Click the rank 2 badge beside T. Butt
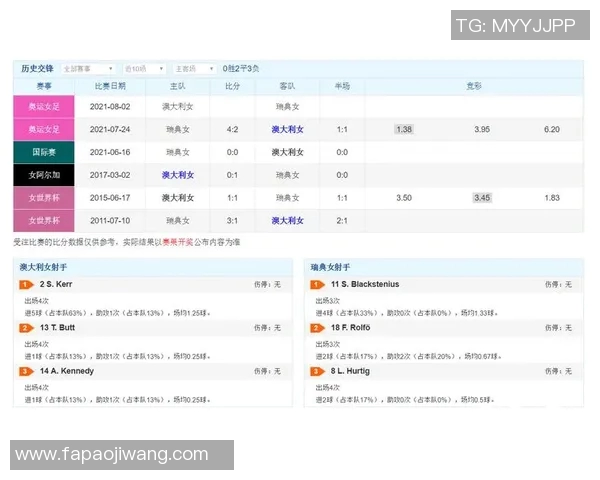Viewport: 600px width, 480px height. click(25, 327)
